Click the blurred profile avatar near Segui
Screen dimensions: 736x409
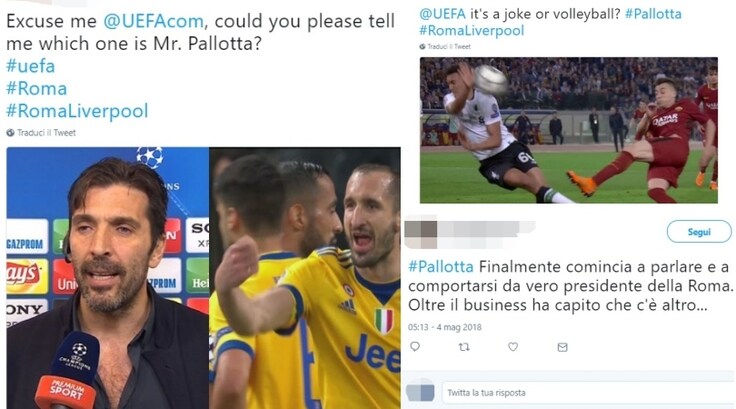click(x=421, y=233)
